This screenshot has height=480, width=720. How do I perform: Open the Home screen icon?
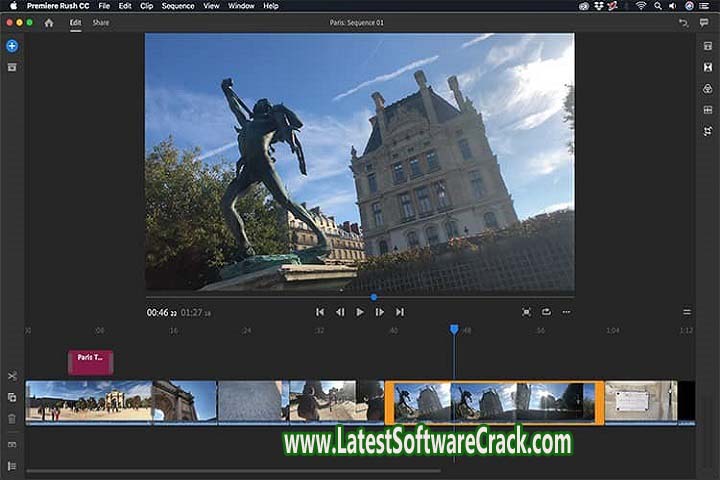48,22
